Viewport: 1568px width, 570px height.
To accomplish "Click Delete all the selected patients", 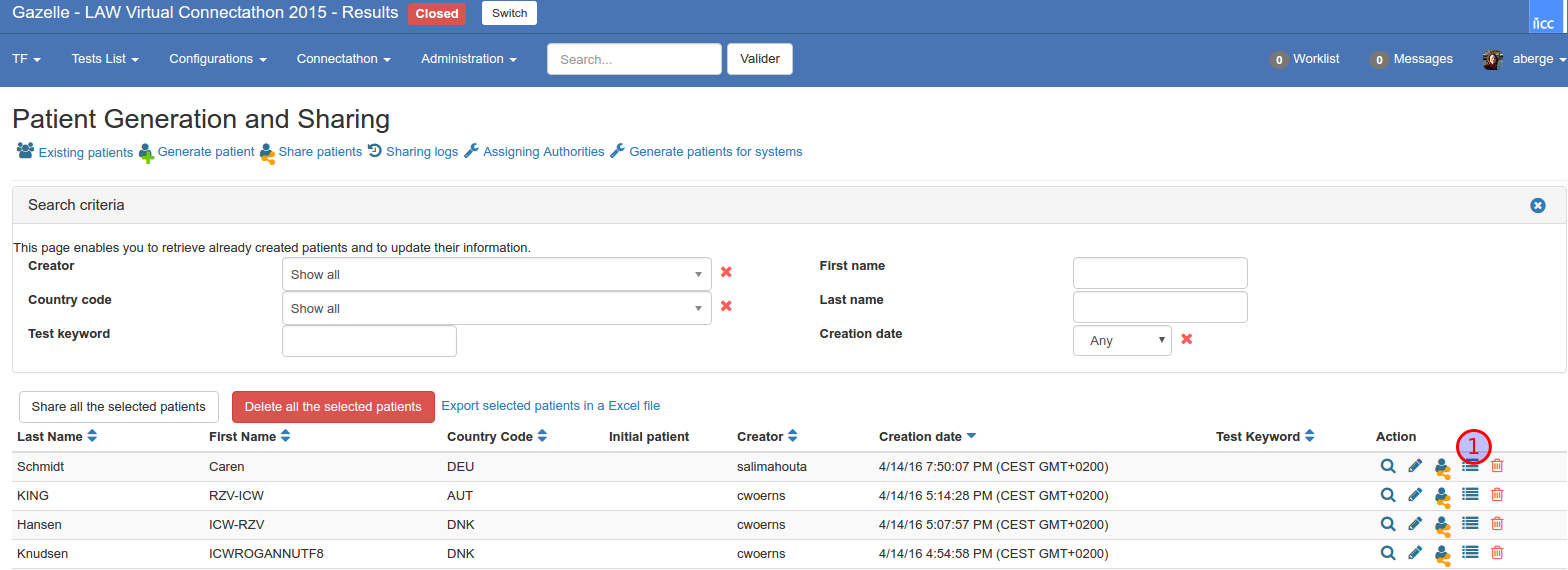I will [x=333, y=407].
